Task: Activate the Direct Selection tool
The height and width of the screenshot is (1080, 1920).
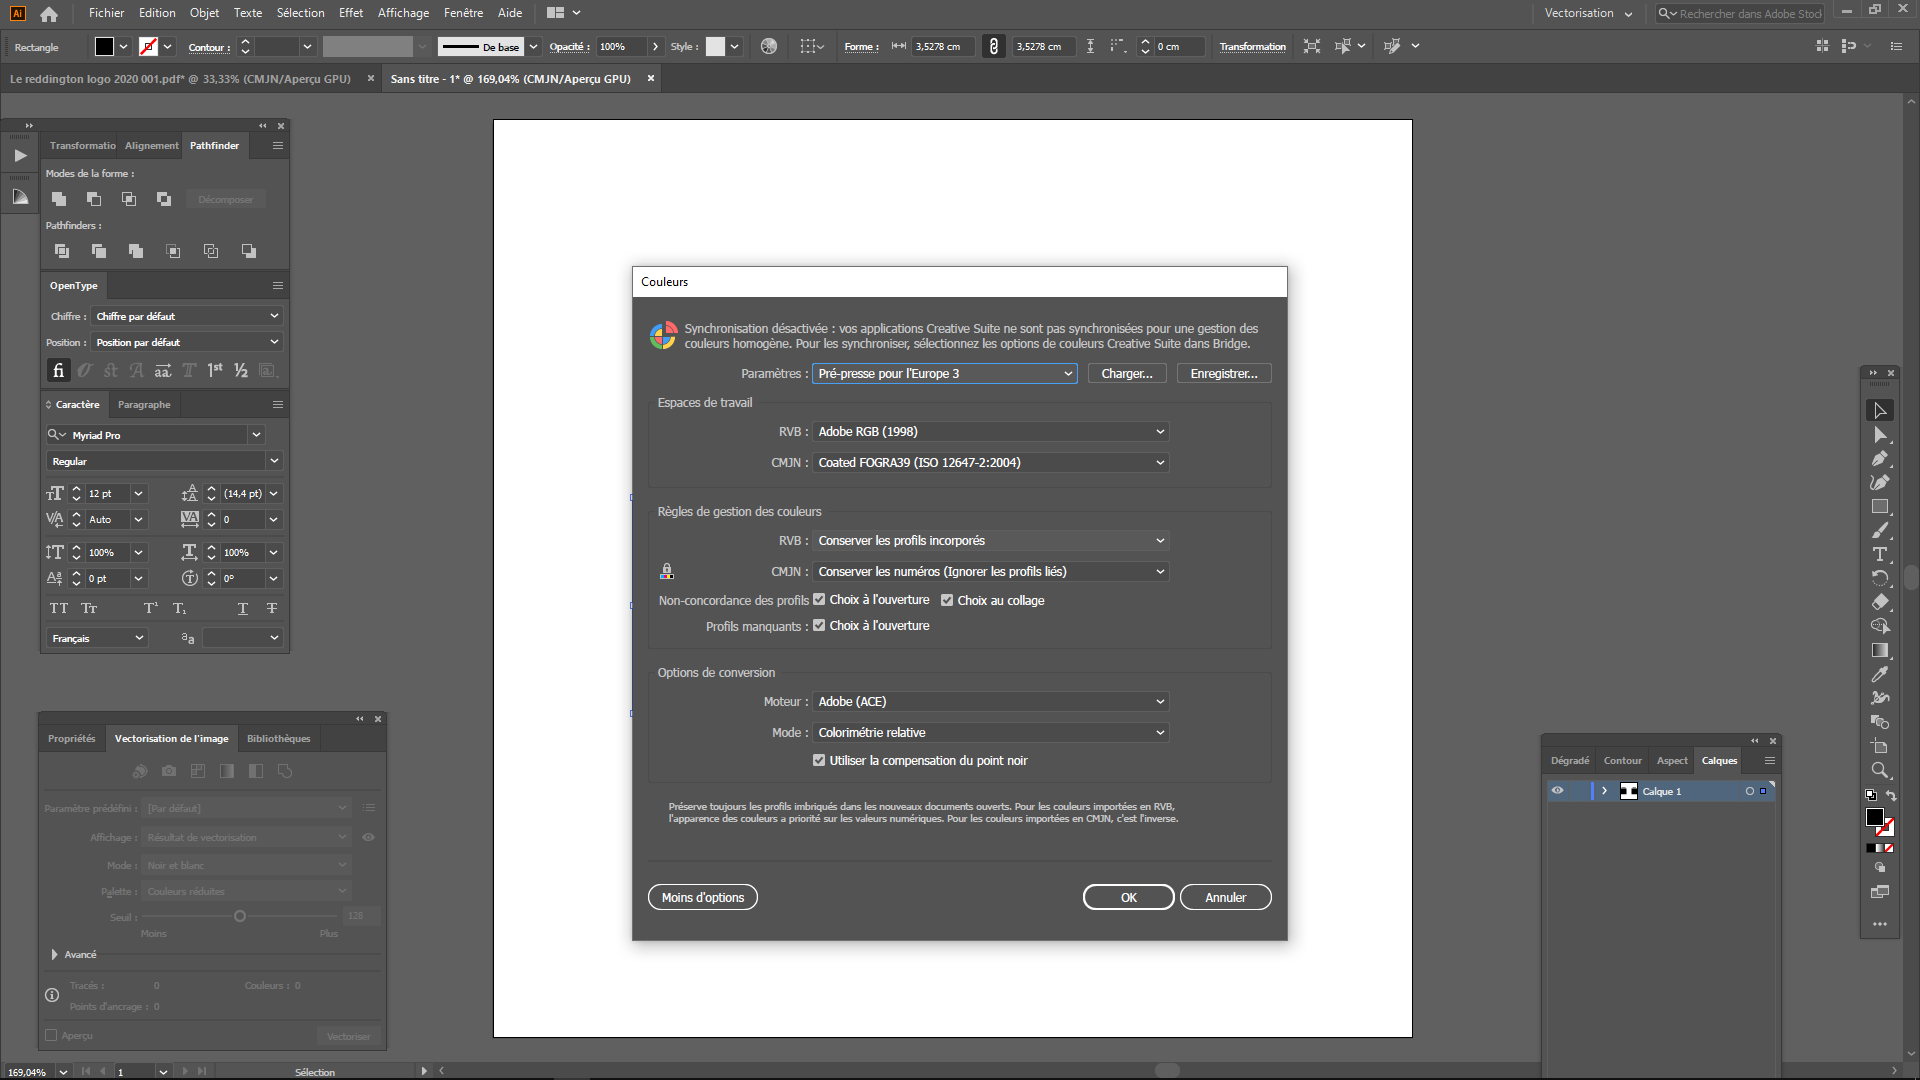Action: 1881,435
